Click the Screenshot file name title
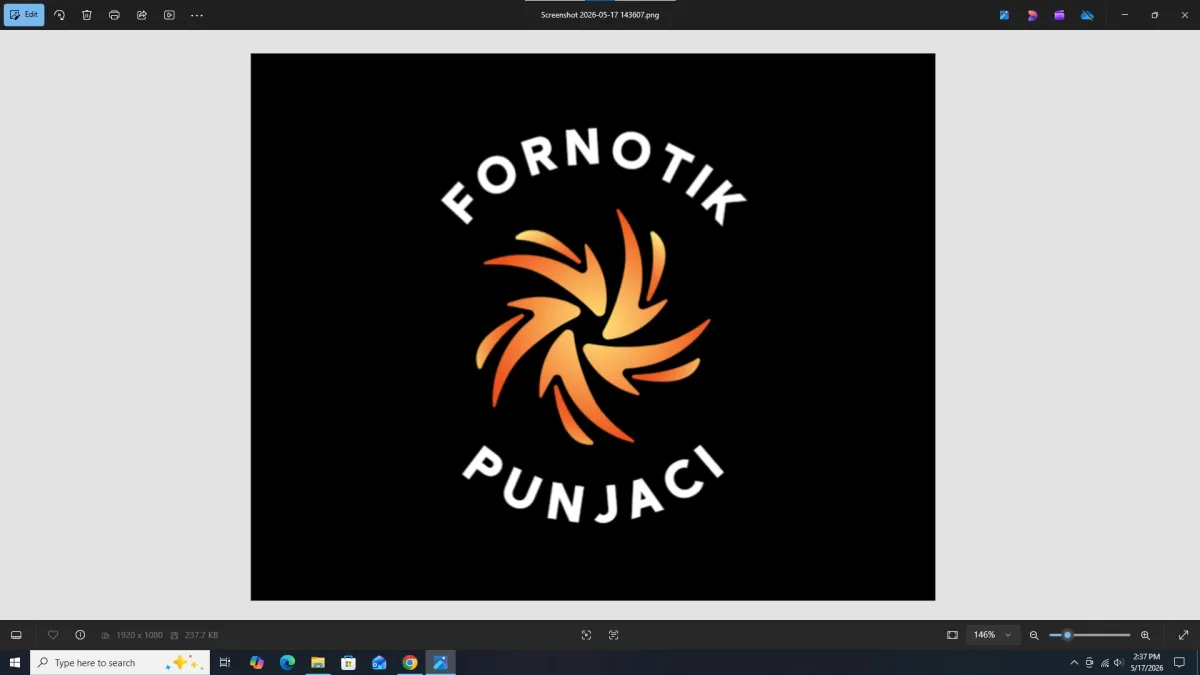Screen dimensions: 1200x675 (x=600, y=15)
